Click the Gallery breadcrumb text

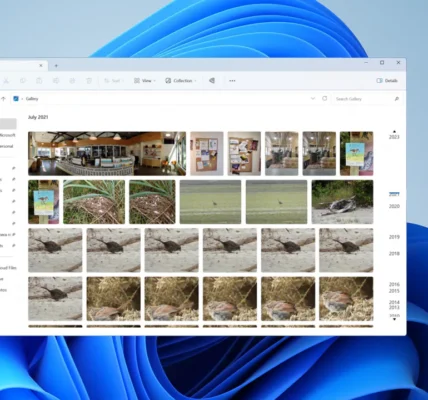(32, 99)
